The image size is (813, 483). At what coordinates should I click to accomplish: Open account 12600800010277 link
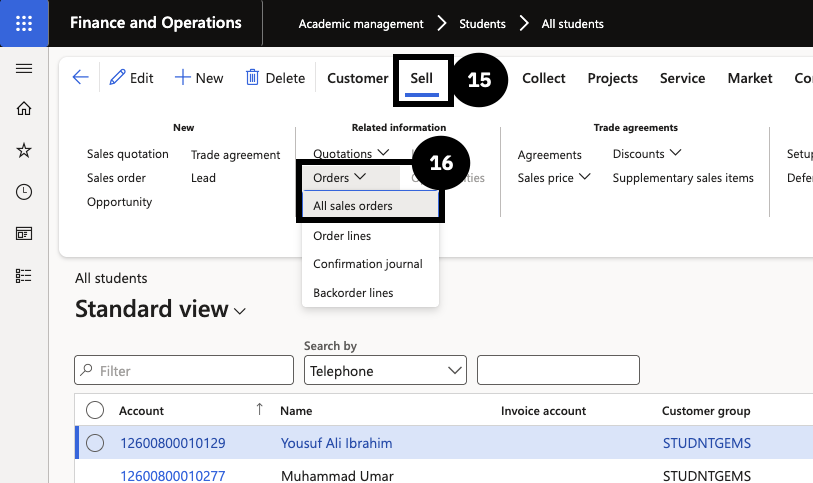click(173, 476)
